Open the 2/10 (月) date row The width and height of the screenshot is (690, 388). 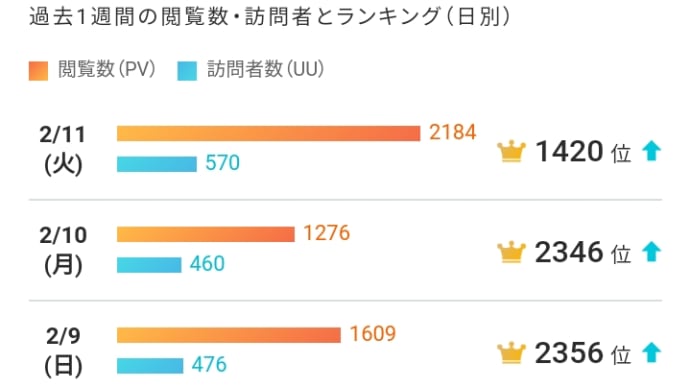(345, 250)
